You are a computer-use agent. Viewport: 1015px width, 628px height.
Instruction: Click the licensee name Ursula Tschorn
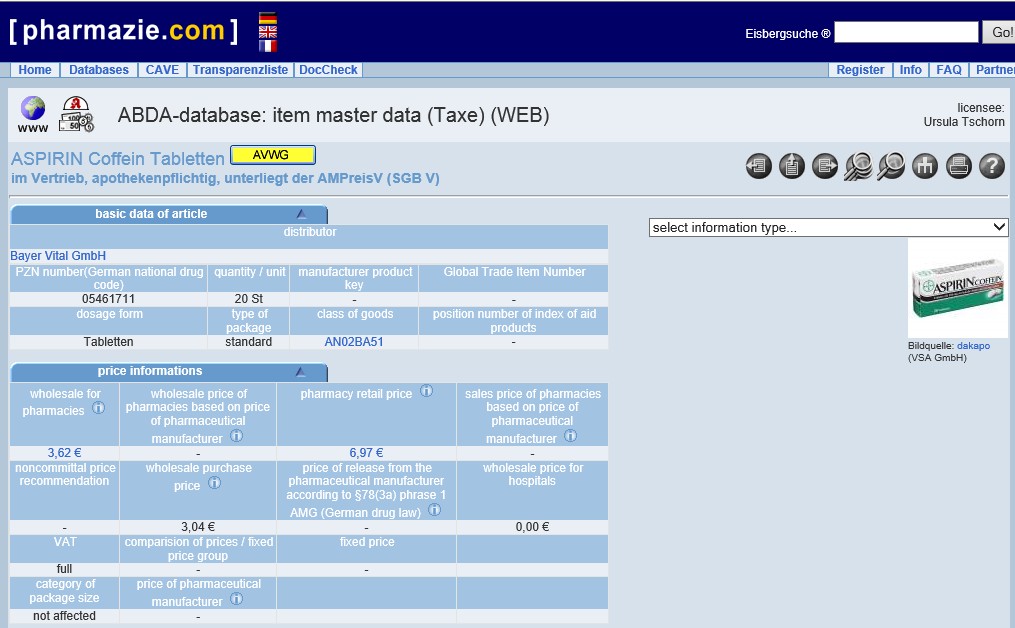pos(964,122)
